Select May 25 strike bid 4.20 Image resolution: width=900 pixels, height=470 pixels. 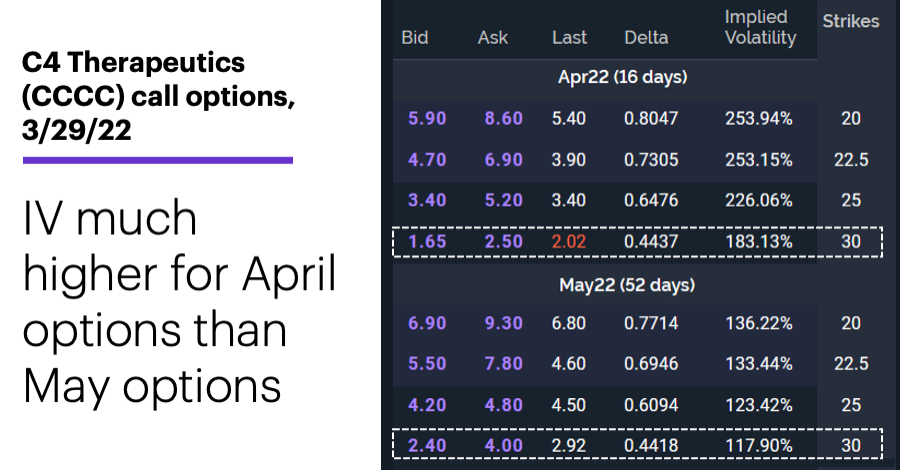(427, 405)
